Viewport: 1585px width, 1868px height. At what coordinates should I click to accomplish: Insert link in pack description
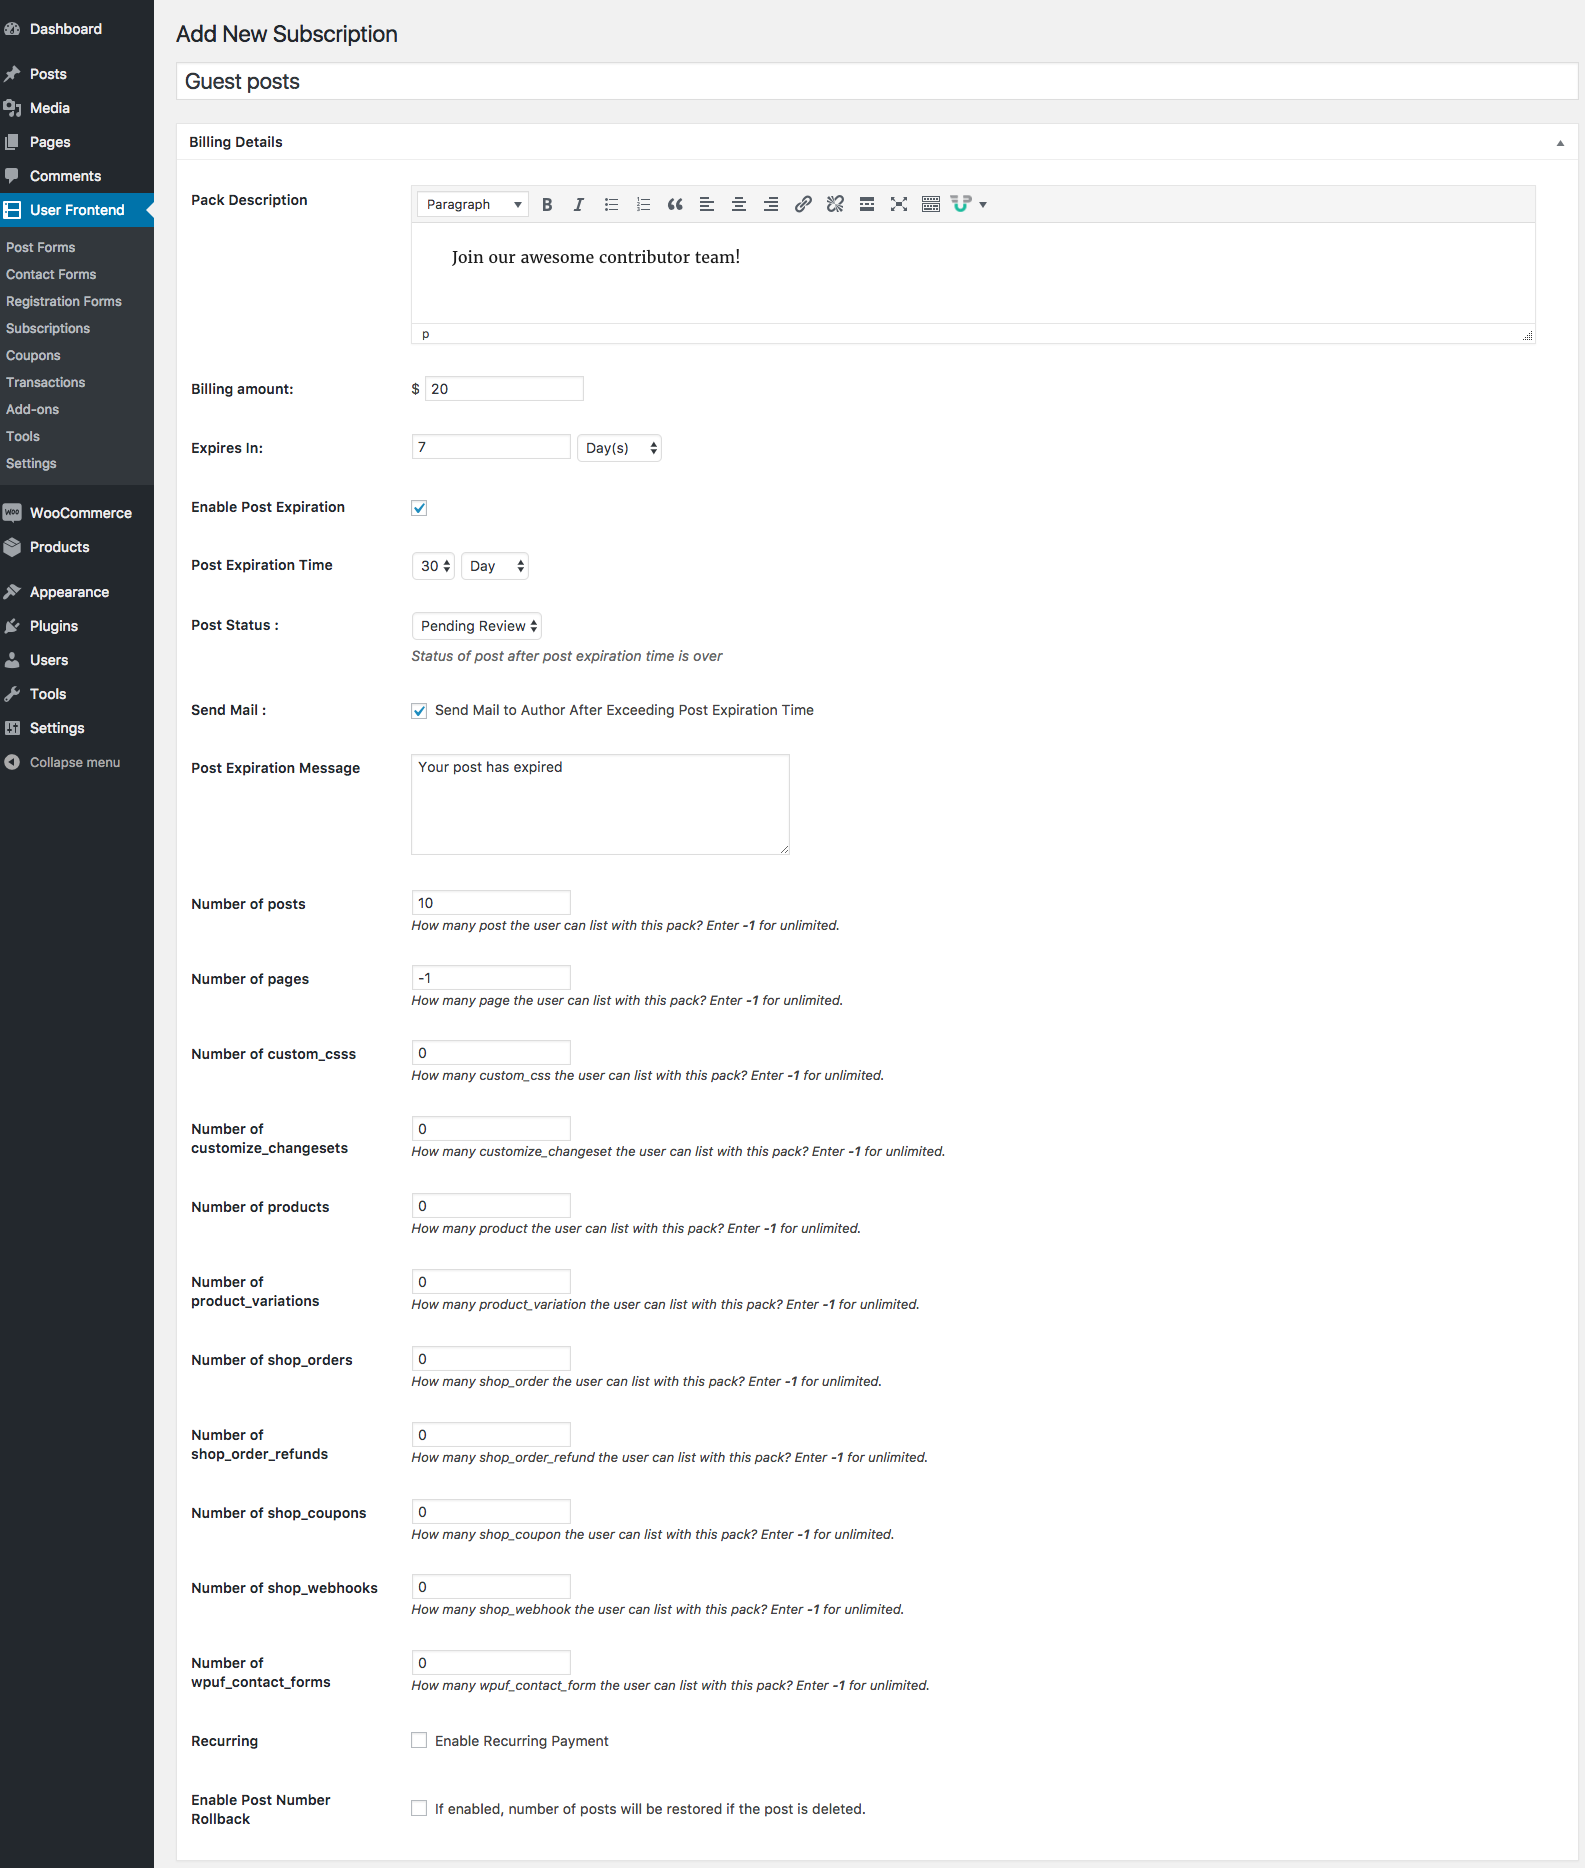[x=803, y=204]
